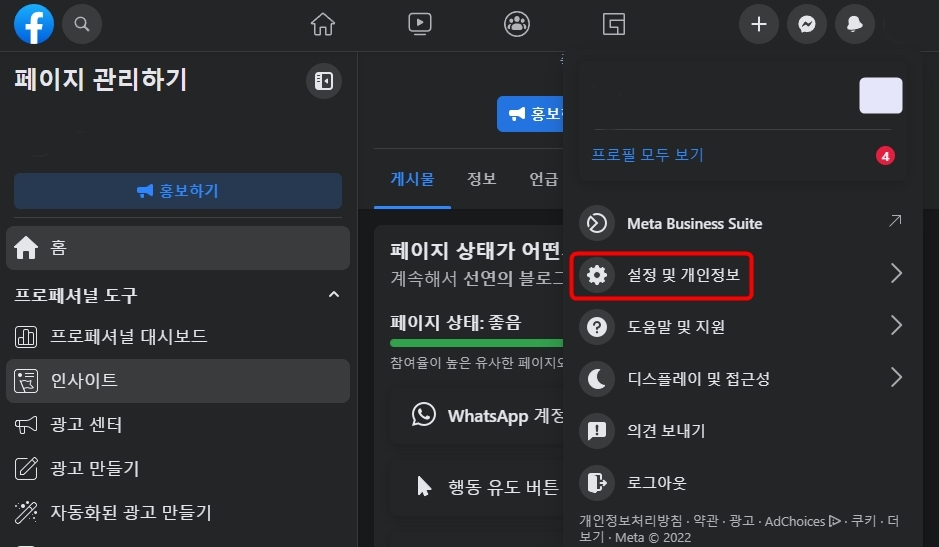Open 인사이트 in sidebar
This screenshot has height=547, width=939.
[178, 381]
